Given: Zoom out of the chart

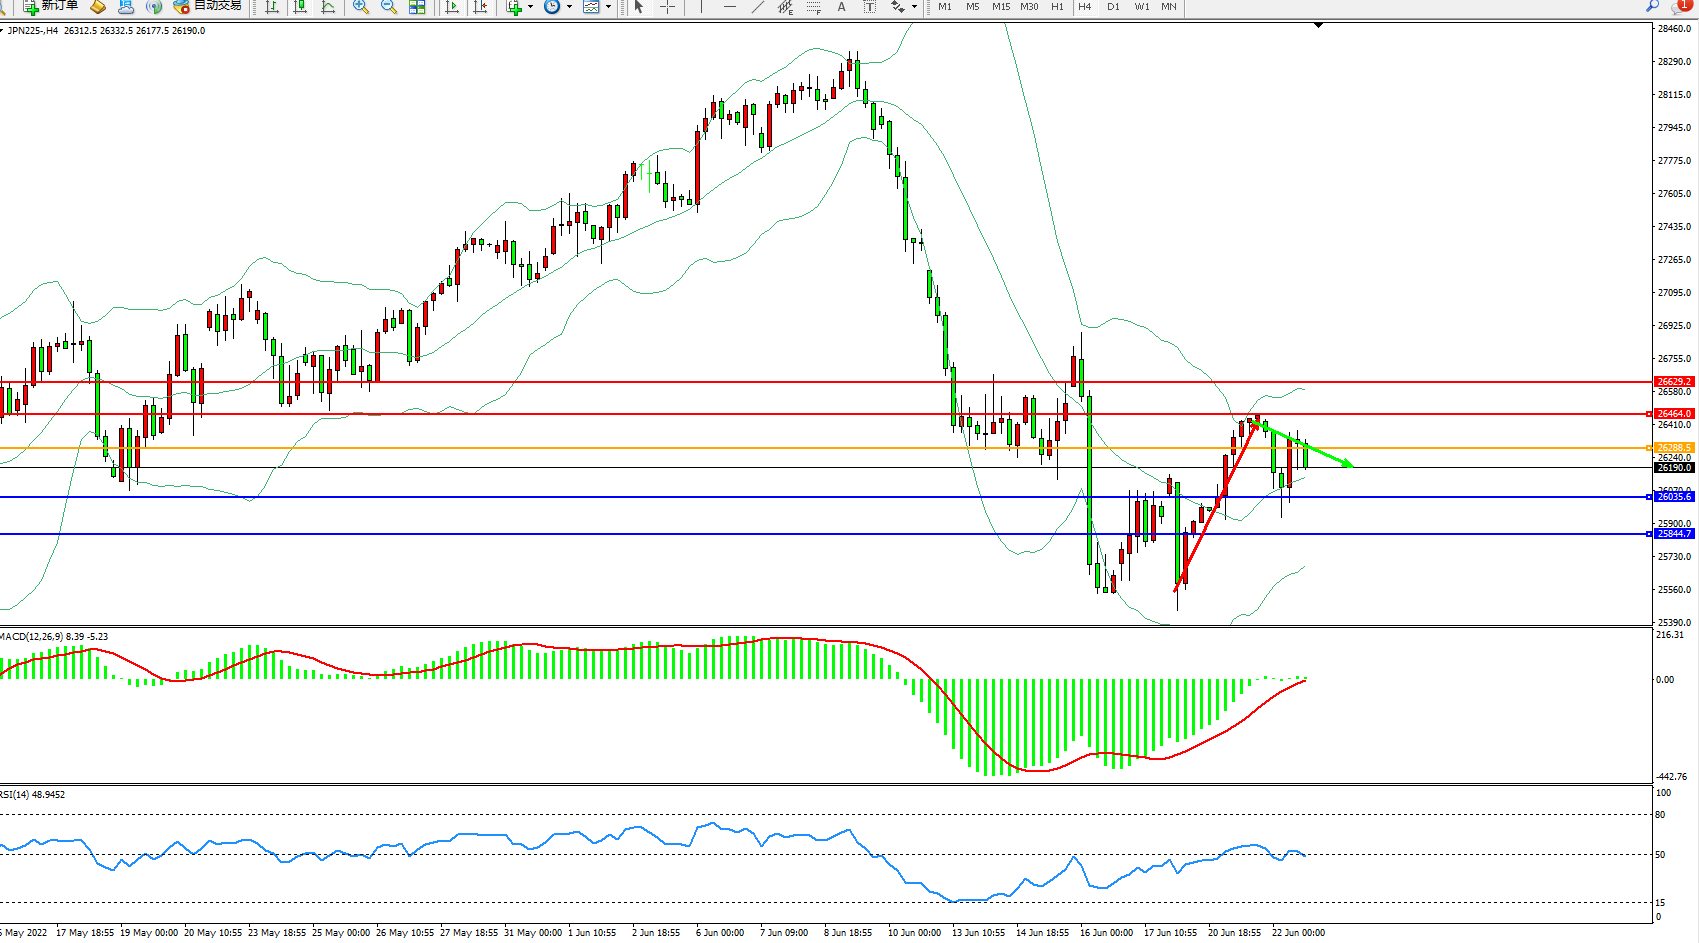Looking at the screenshot, I should click(x=389, y=7).
